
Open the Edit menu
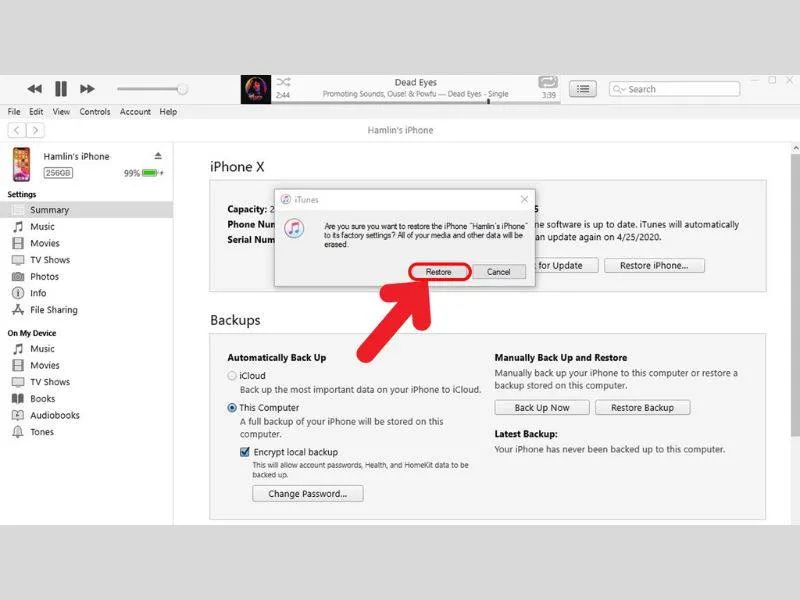36,112
